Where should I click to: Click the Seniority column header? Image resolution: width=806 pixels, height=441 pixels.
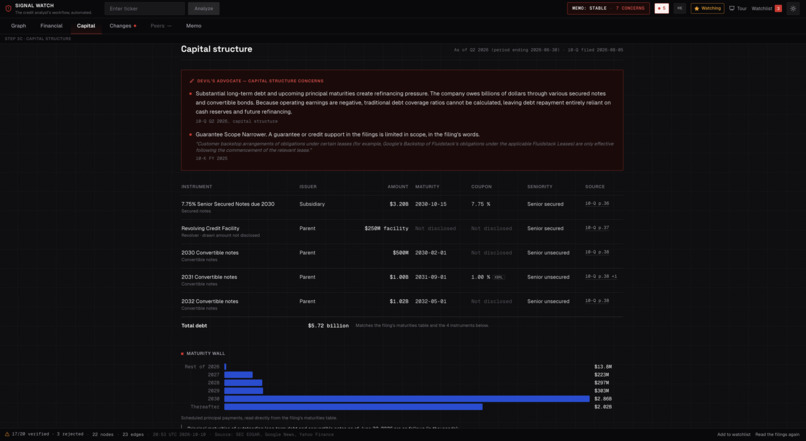coord(540,187)
